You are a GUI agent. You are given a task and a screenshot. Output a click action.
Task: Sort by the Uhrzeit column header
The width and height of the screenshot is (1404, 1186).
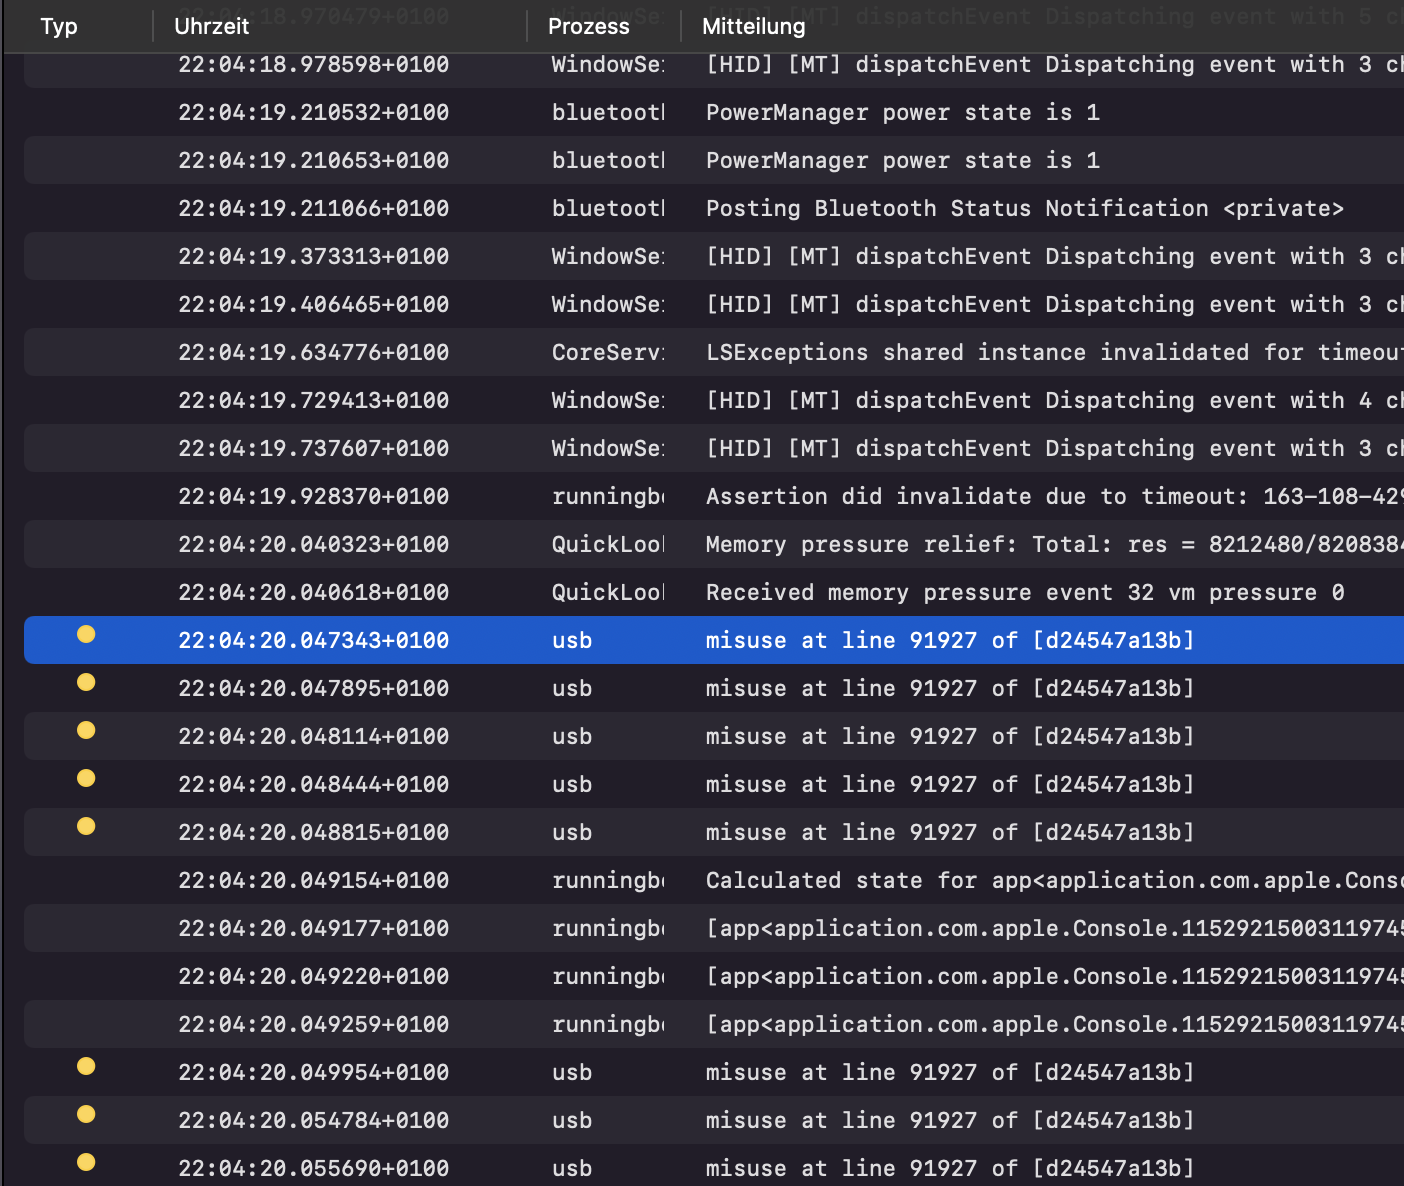[x=212, y=27]
